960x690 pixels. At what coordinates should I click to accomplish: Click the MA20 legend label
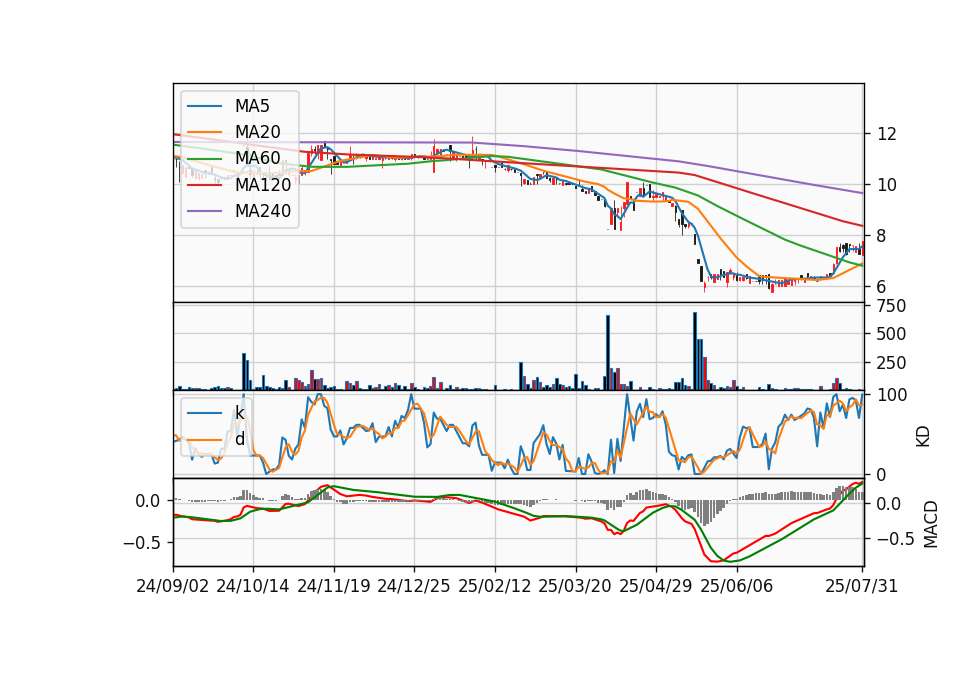(257, 132)
